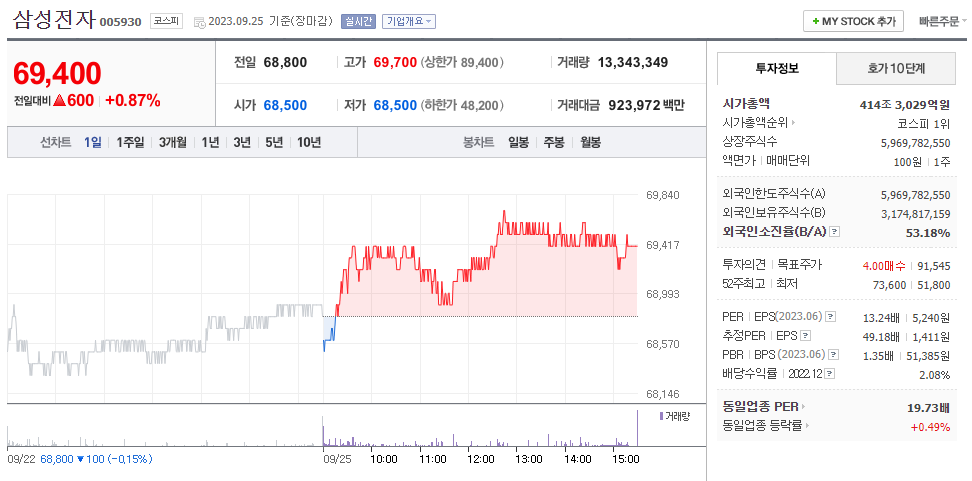The width and height of the screenshot is (972, 481).
Task: Click the 전일 68,800 value
Action: [285, 62]
